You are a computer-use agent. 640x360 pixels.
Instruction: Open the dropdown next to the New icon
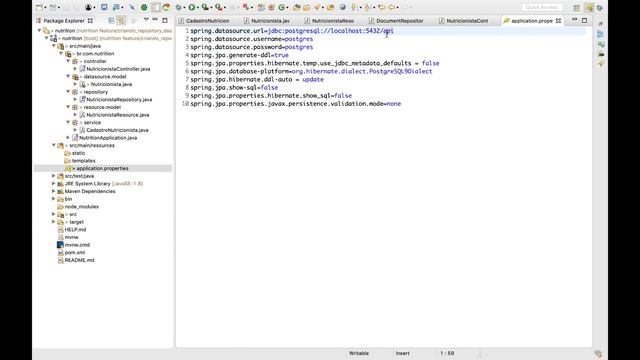(x=45, y=8)
